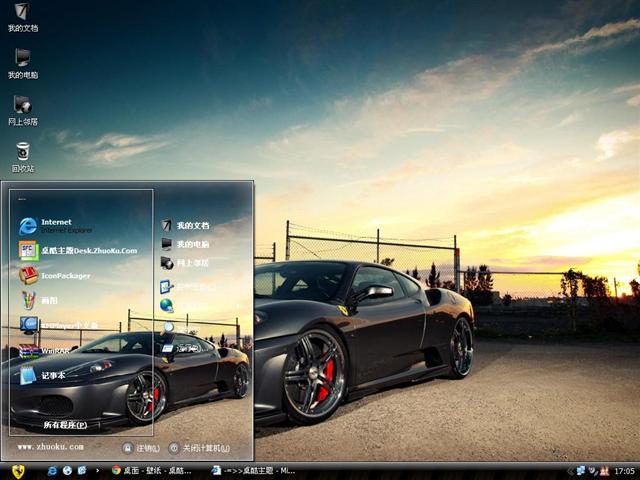Open 网上邻居 desktop icon
The width and height of the screenshot is (640, 480).
[22, 108]
